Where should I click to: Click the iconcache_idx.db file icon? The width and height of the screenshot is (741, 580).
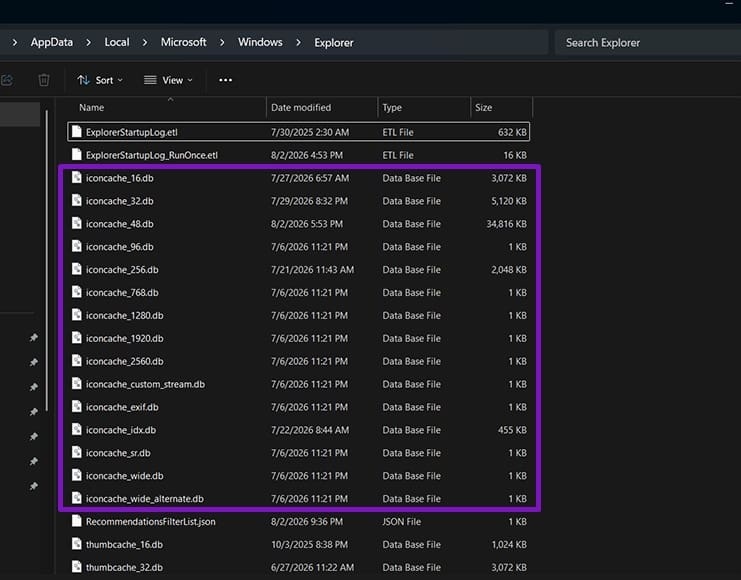77,429
